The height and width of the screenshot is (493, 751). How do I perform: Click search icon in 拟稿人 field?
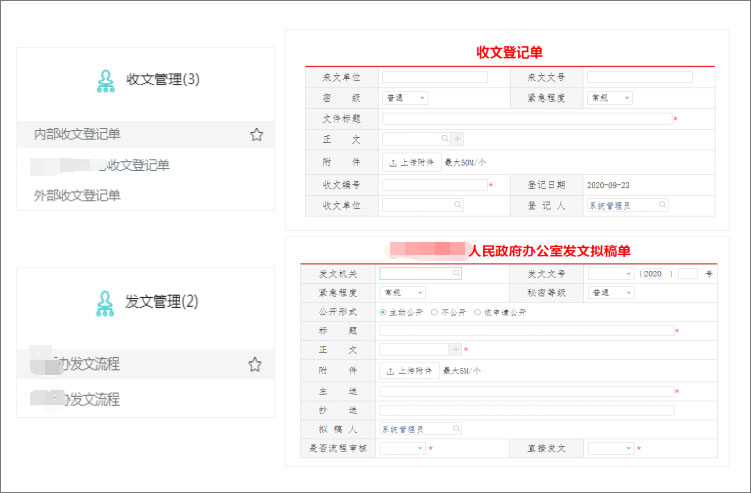[456, 428]
